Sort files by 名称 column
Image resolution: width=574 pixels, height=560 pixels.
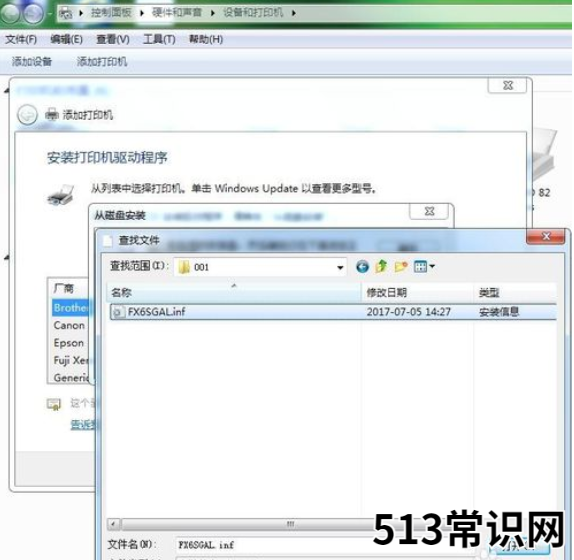[x=234, y=292]
